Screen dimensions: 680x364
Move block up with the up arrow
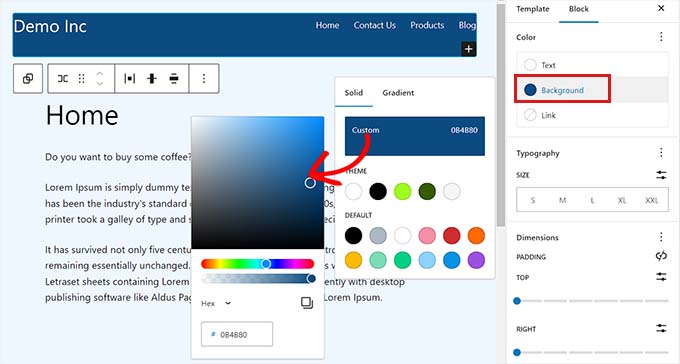100,74
